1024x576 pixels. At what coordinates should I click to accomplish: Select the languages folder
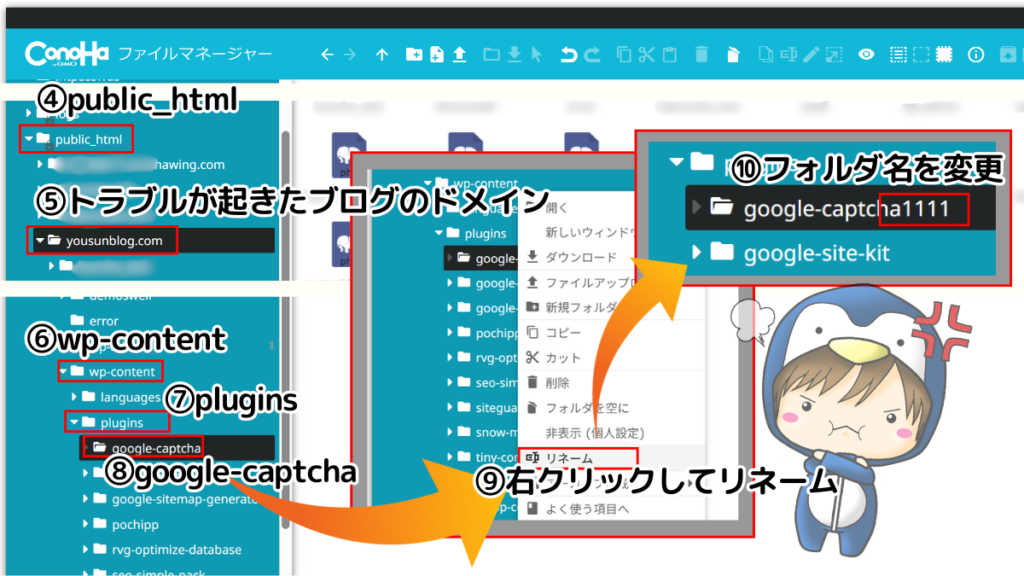pyautogui.click(x=131, y=397)
